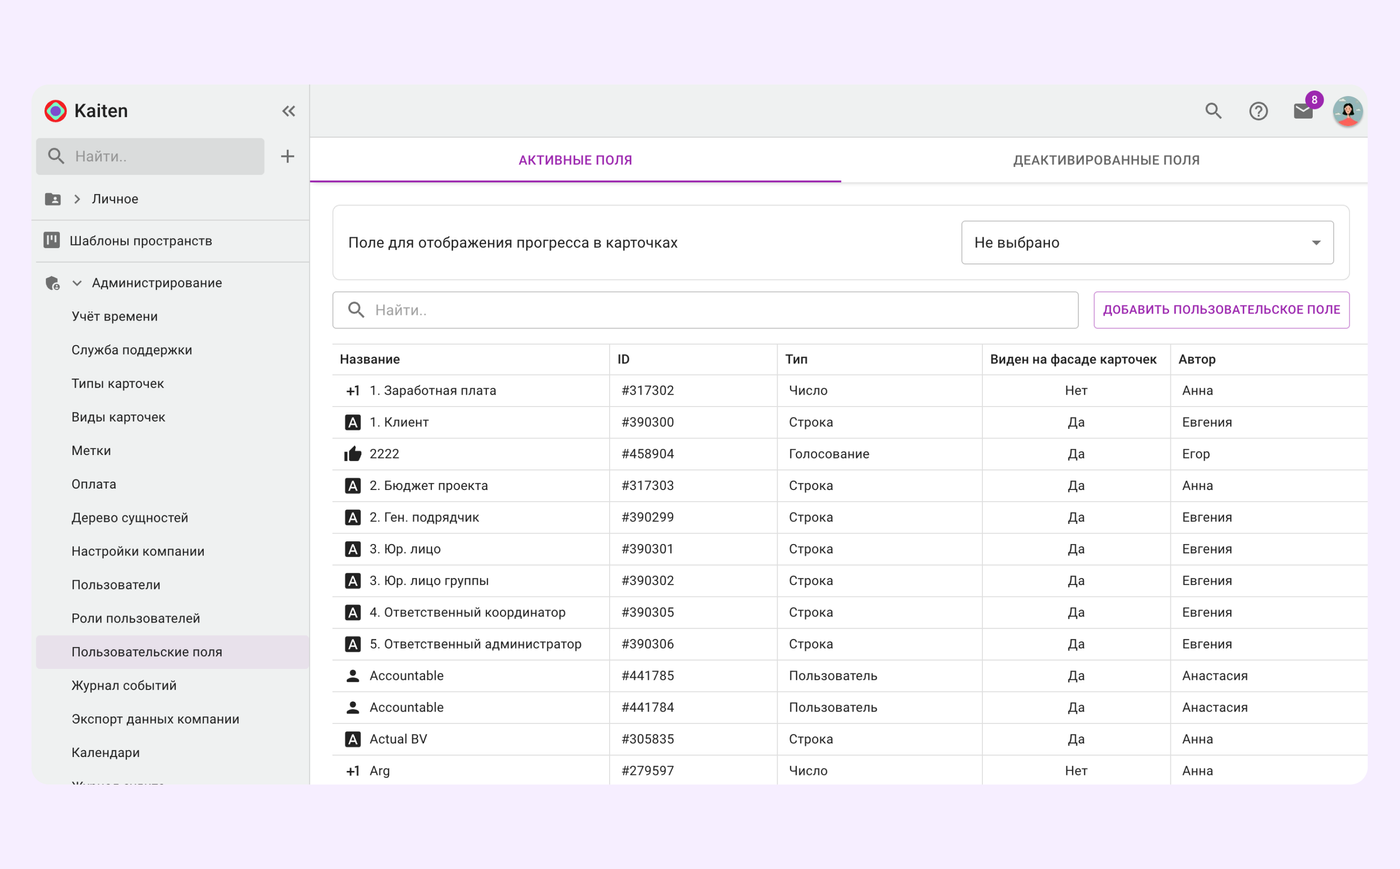The height and width of the screenshot is (869, 1400).
Task: Open the help question mark icon
Action: click(1258, 111)
